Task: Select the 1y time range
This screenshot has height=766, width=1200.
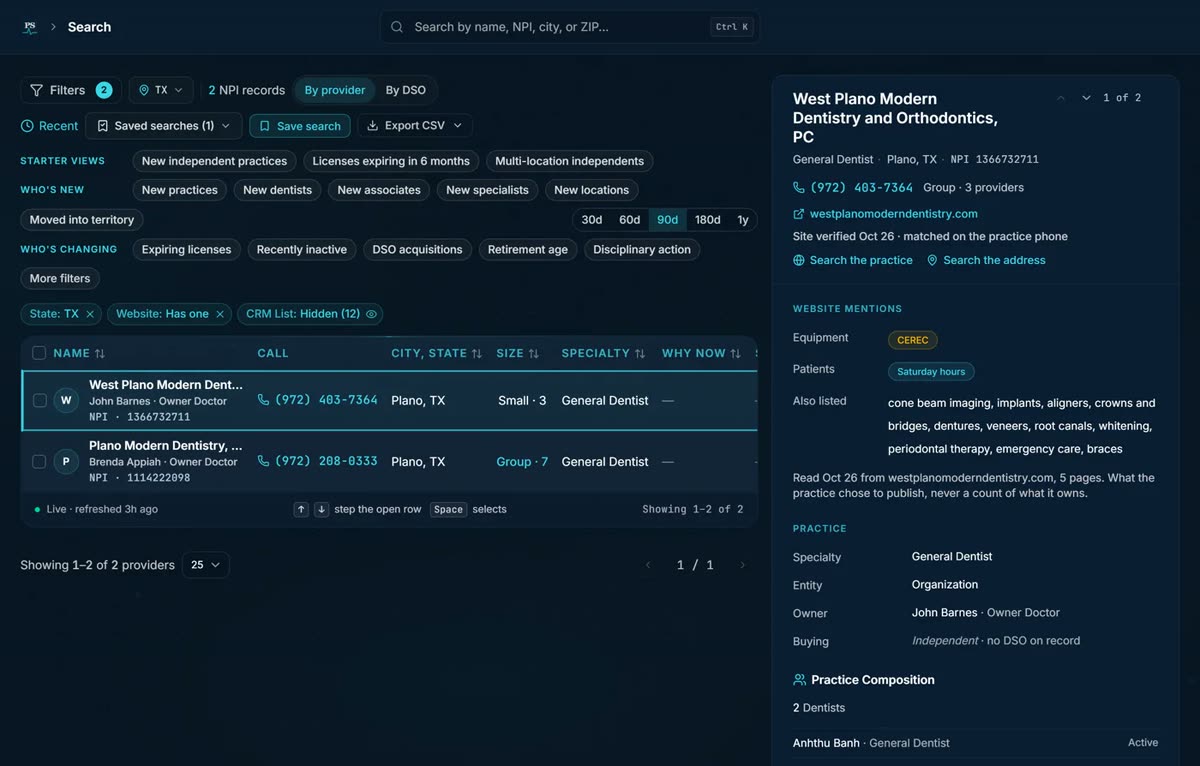Action: click(x=743, y=220)
